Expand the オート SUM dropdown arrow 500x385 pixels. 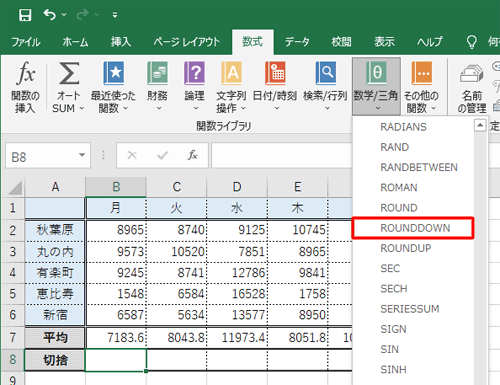pos(82,108)
